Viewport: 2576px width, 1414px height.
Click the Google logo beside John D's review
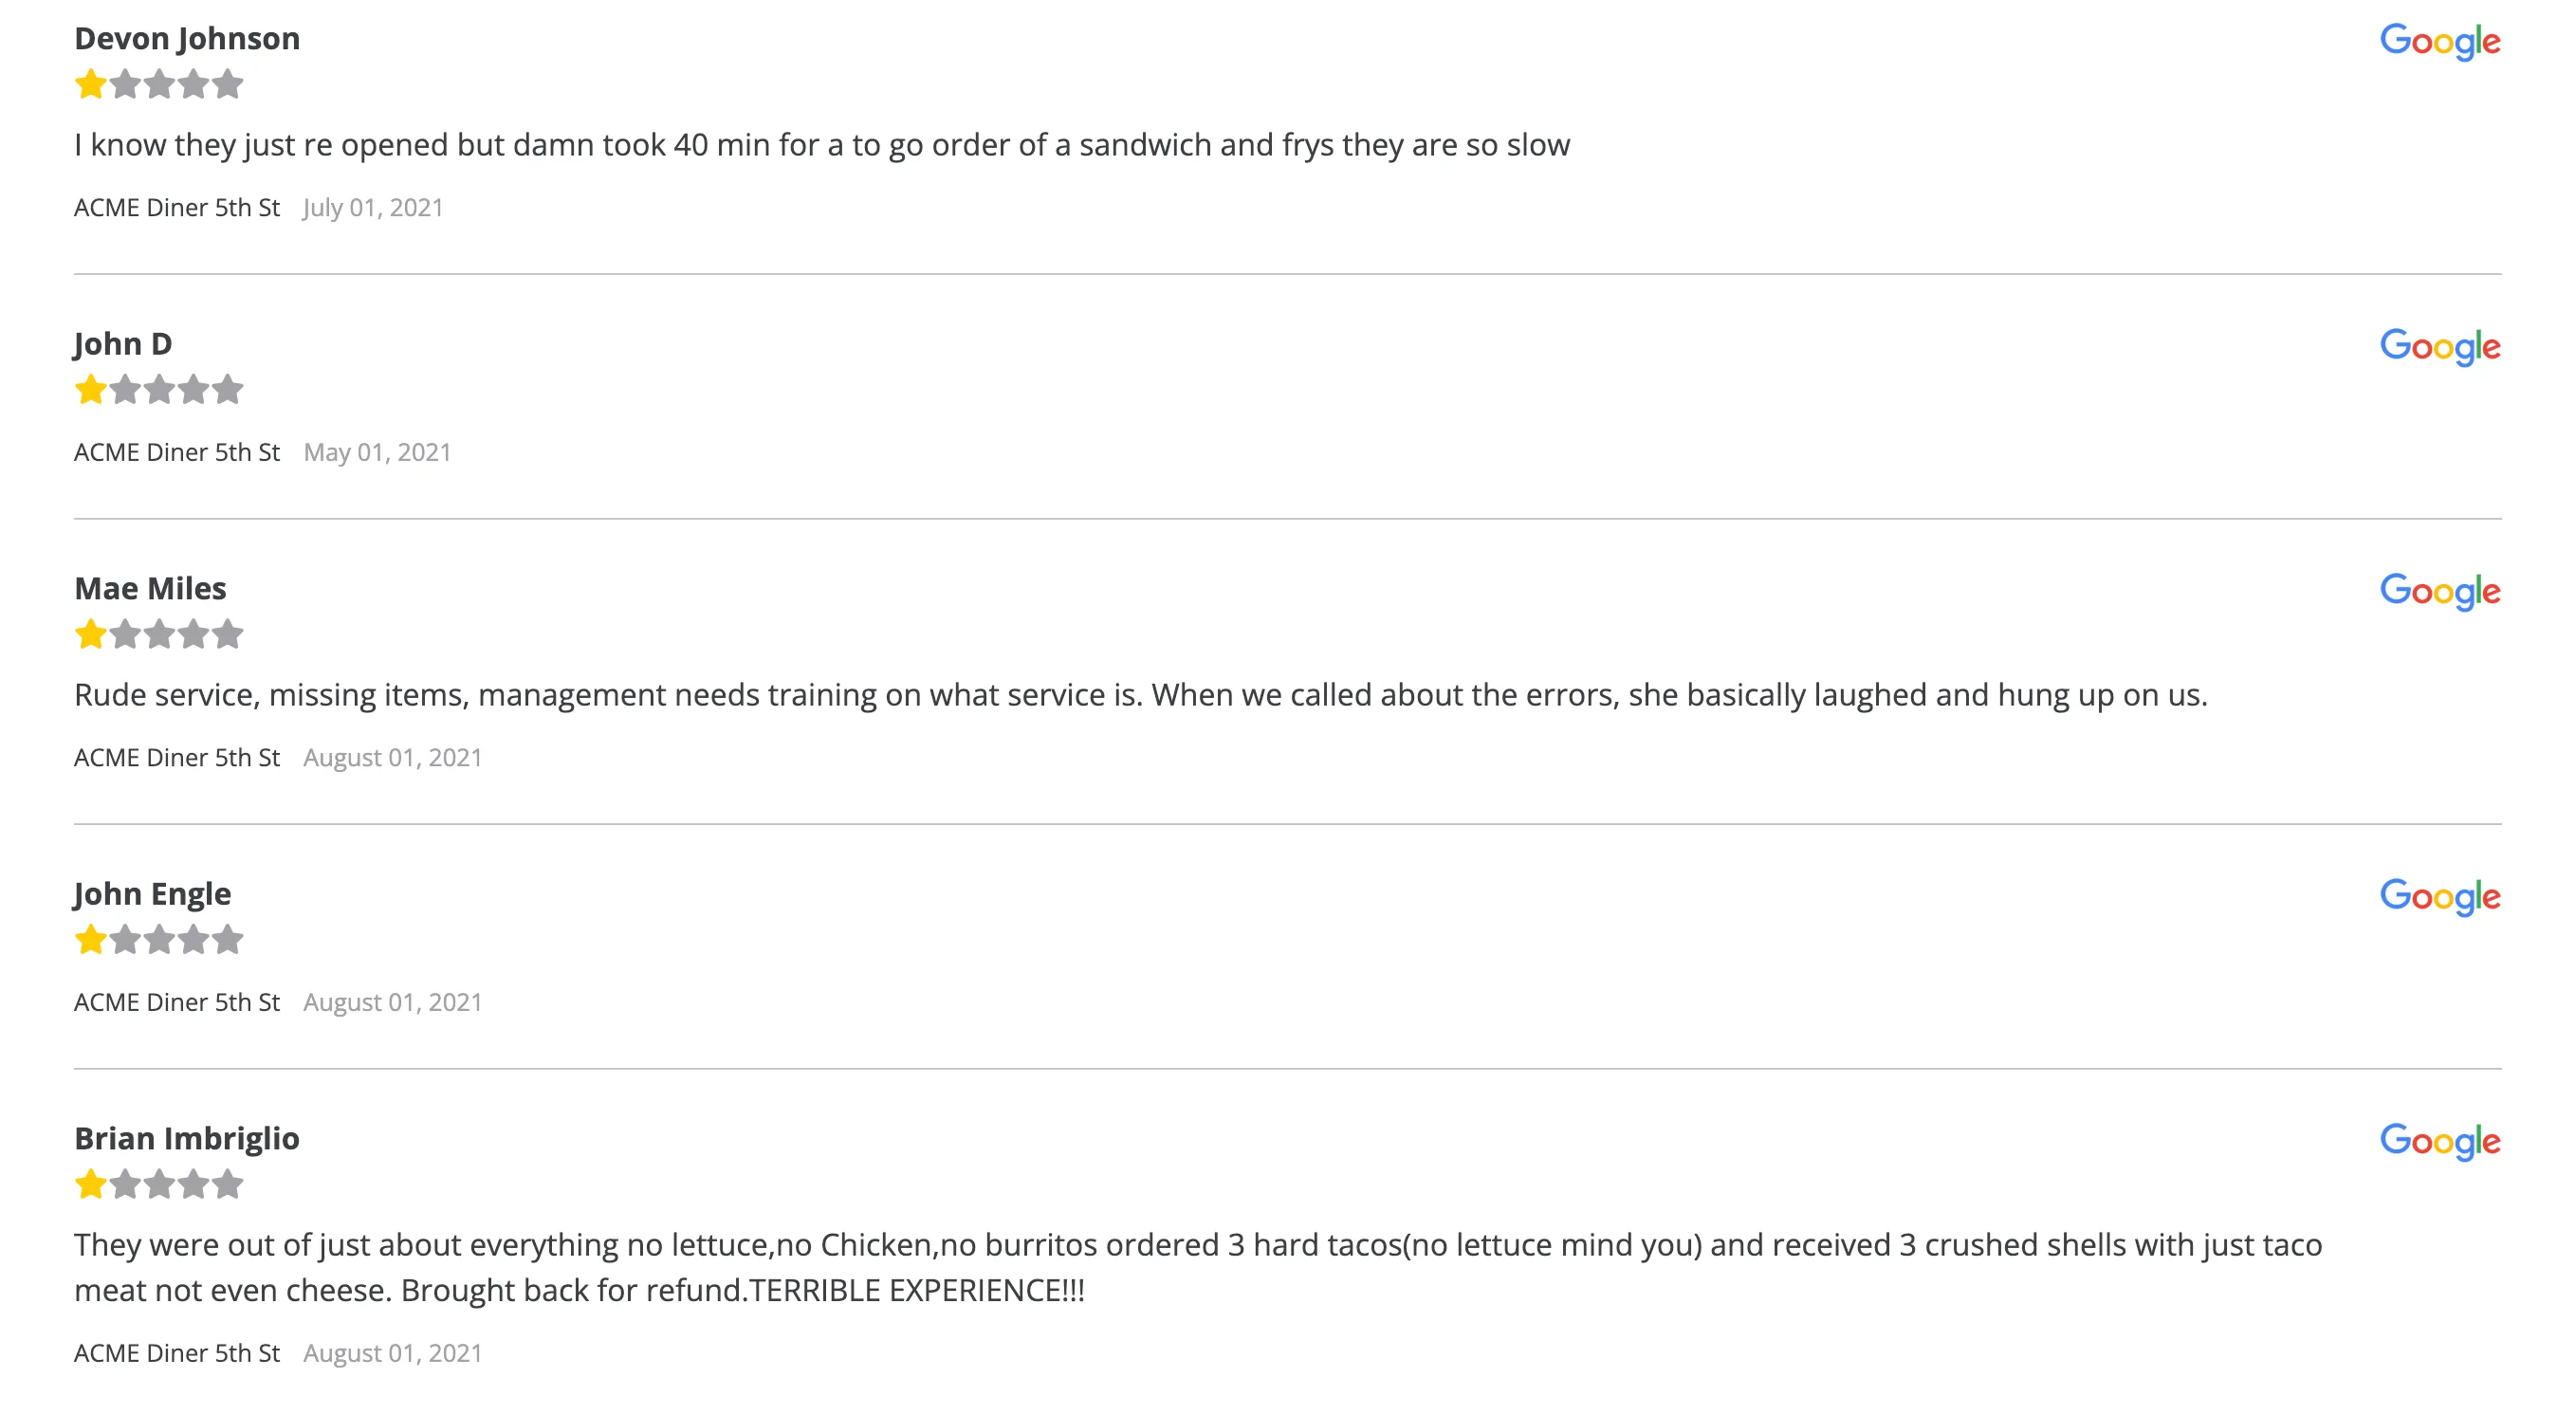[x=2439, y=347]
